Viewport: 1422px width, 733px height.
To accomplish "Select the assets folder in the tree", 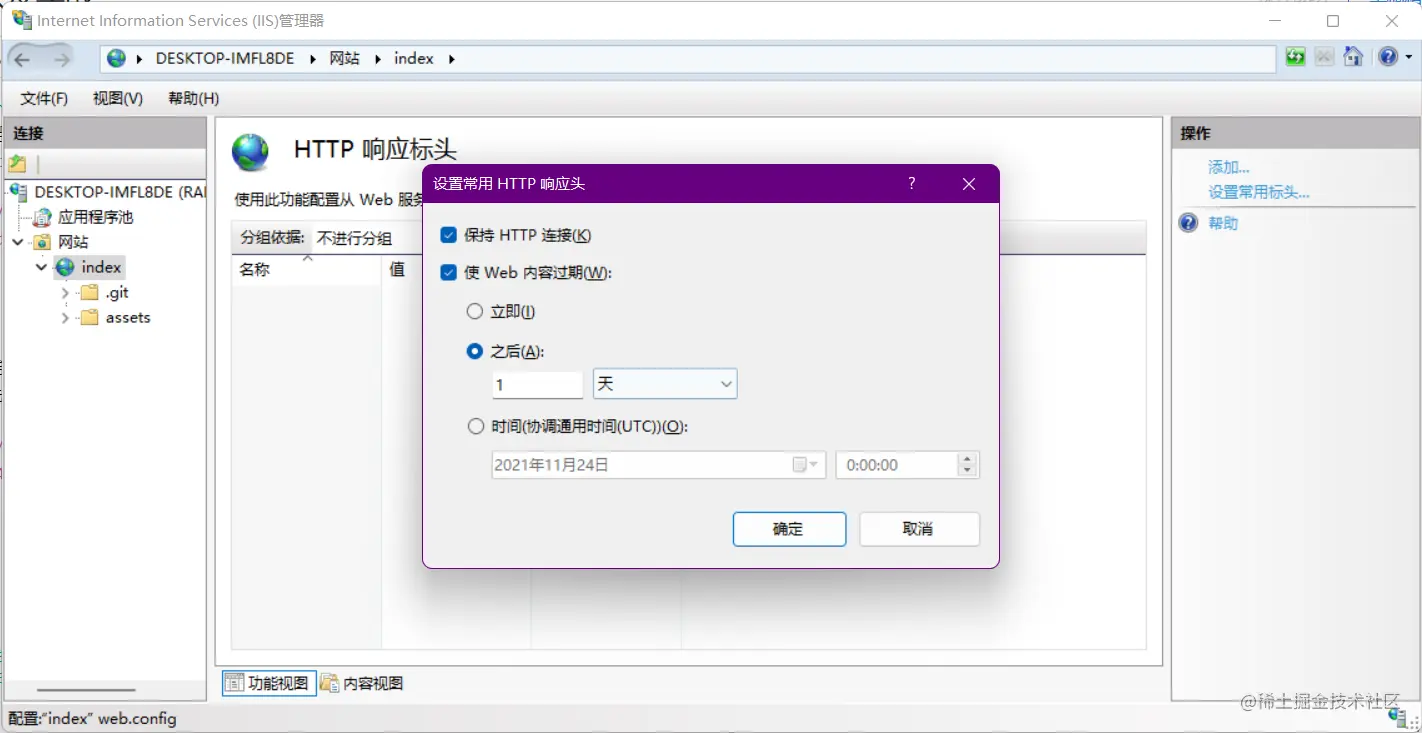I will [128, 317].
